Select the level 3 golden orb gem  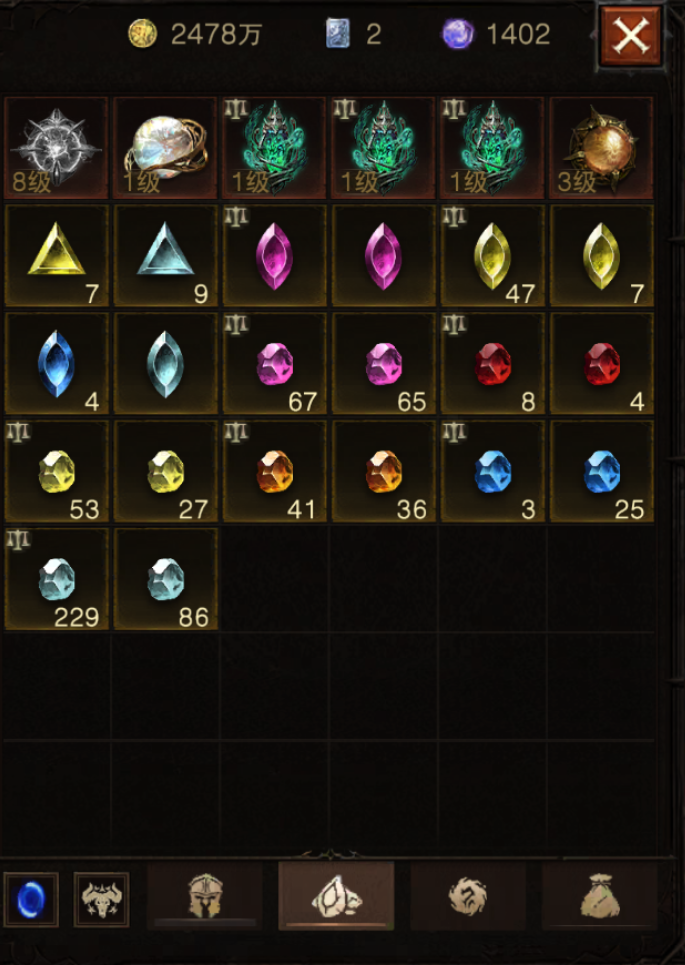(x=601, y=148)
